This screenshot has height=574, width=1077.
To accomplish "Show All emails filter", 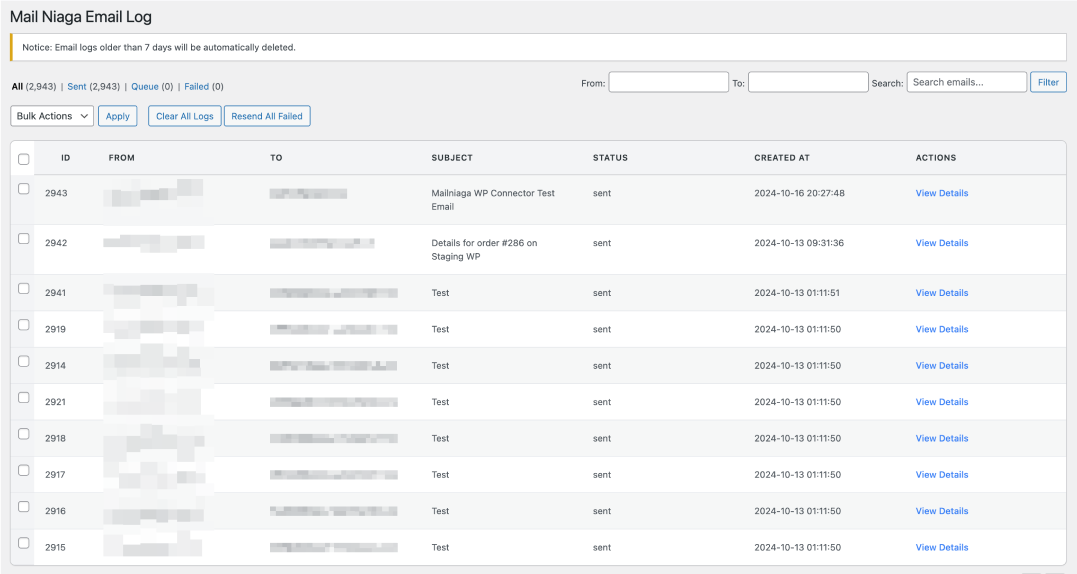I will 17,87.
